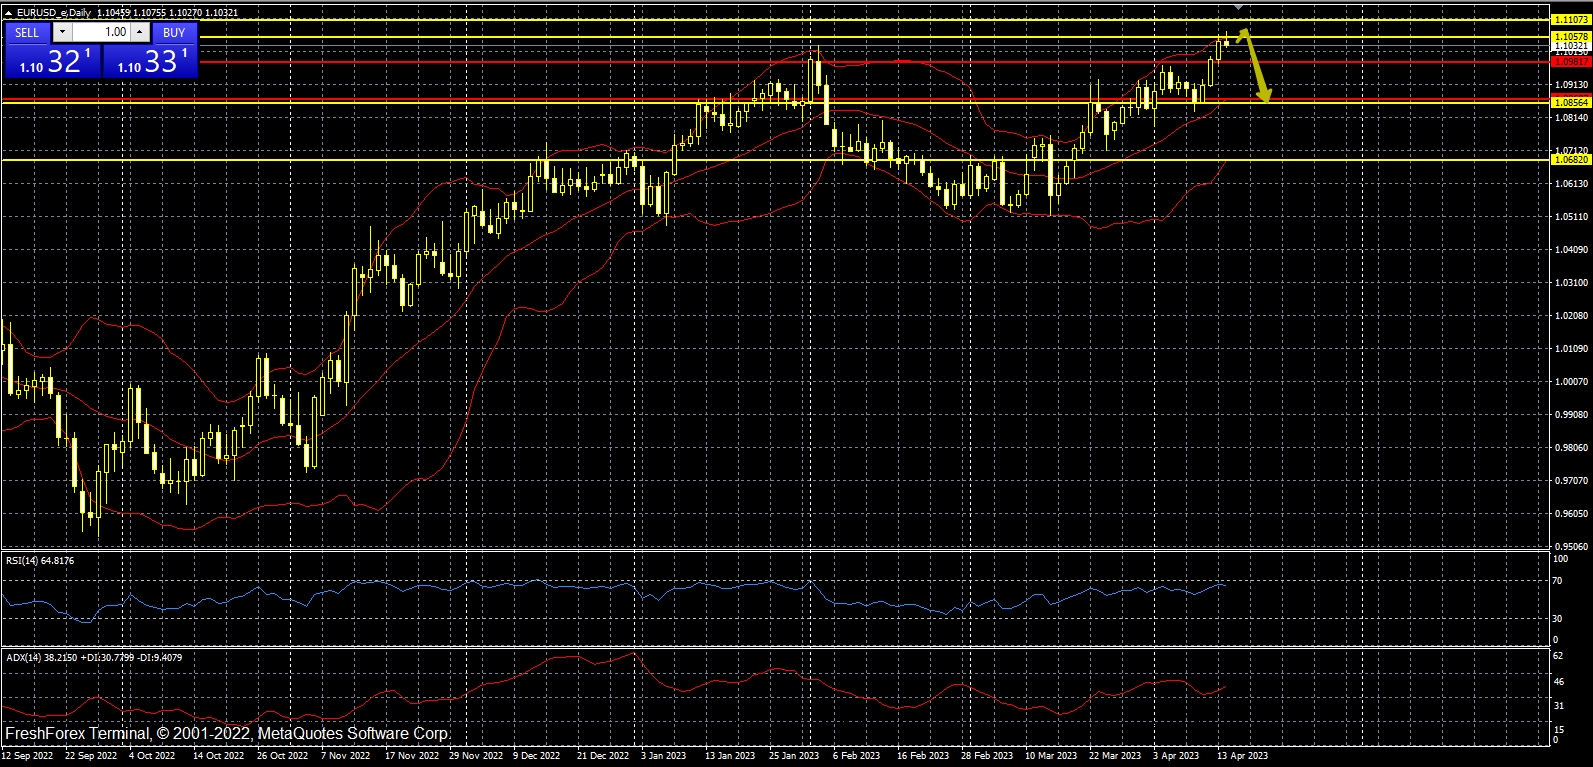The height and width of the screenshot is (767, 1593).
Task: Click the chart shift marker triangle
Action: point(1239,7)
